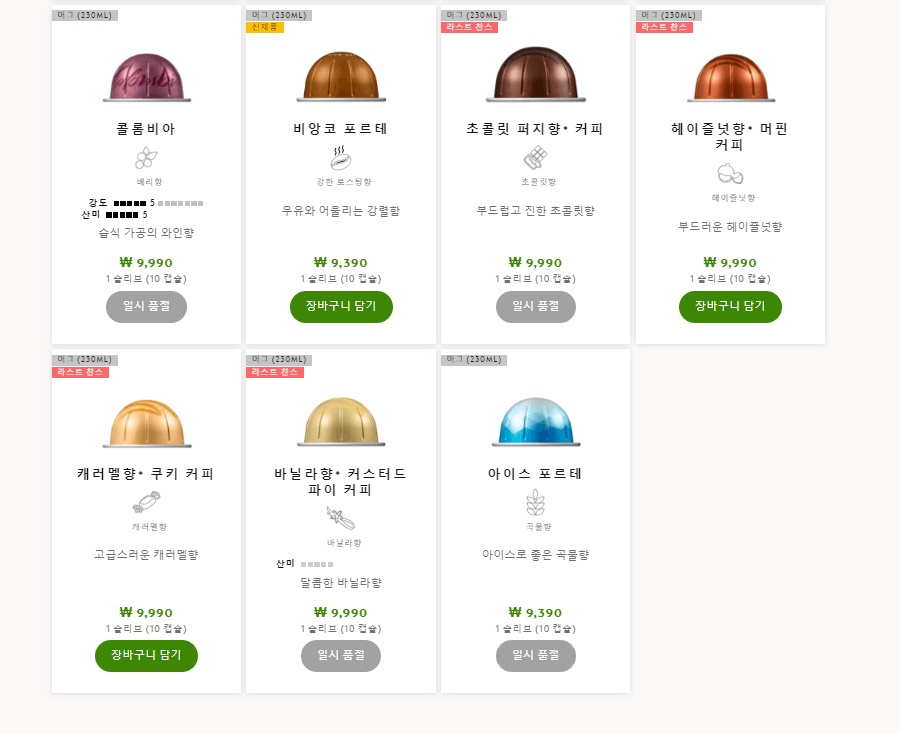Viewport: 900px width, 734px height.
Task: Click the 일시 품절 button under 콜롬비아
Action: click(x=146, y=307)
